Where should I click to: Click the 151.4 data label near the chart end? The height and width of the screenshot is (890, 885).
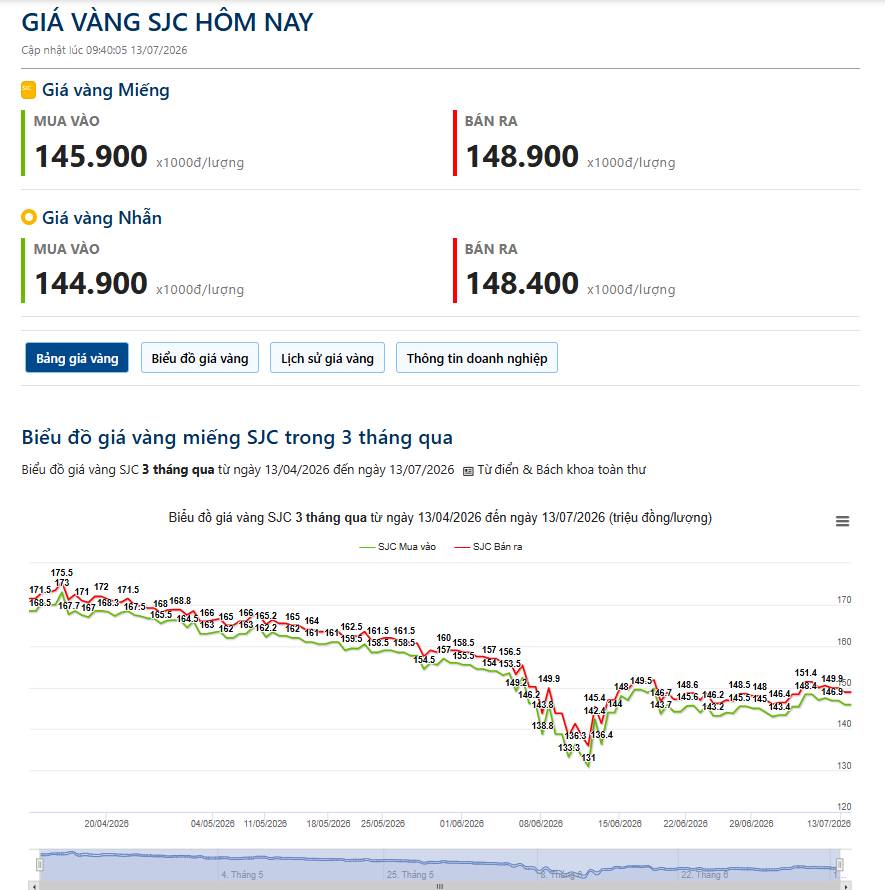coord(806,673)
